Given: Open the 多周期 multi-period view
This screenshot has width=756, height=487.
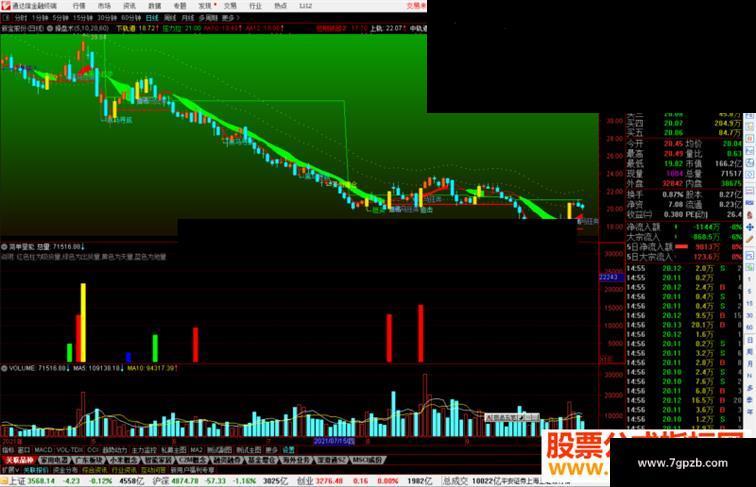Looking at the screenshot, I should [x=208, y=18].
